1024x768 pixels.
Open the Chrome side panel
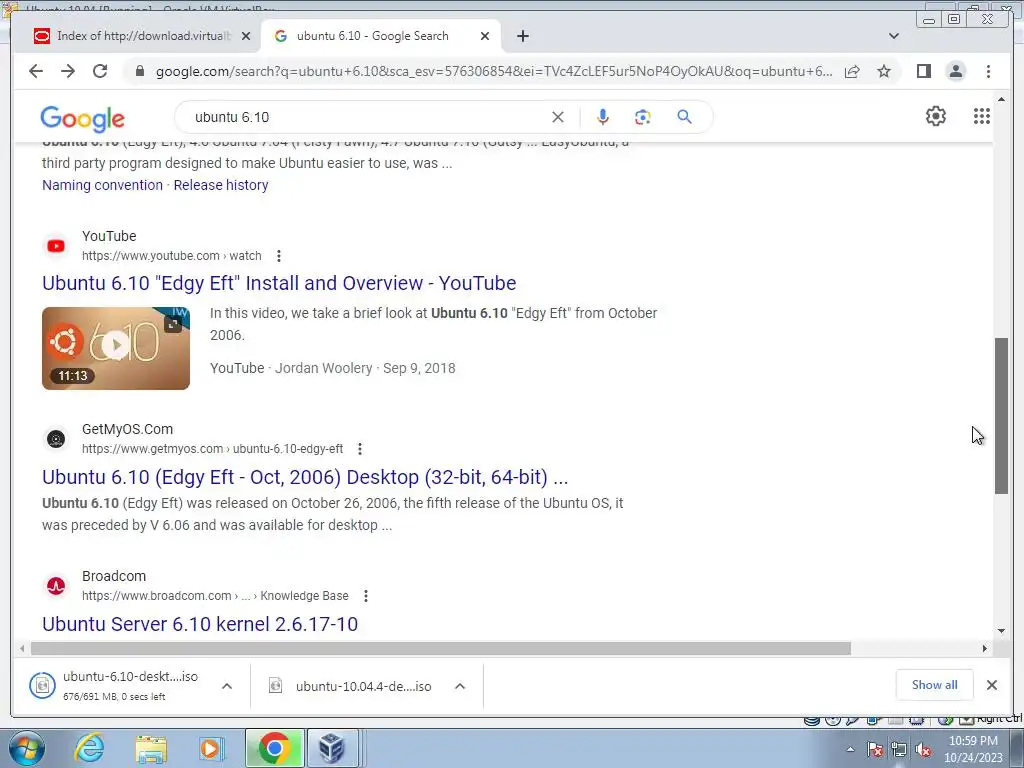click(x=923, y=71)
